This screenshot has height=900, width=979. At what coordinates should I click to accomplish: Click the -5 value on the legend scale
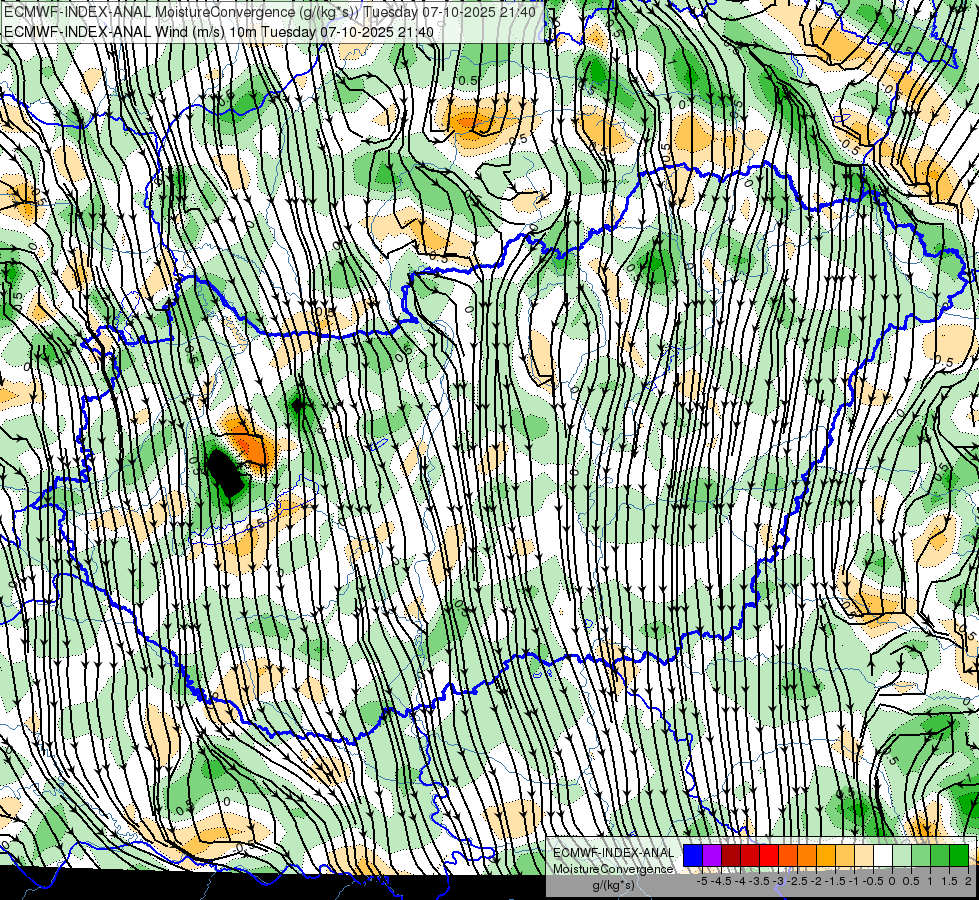click(702, 881)
